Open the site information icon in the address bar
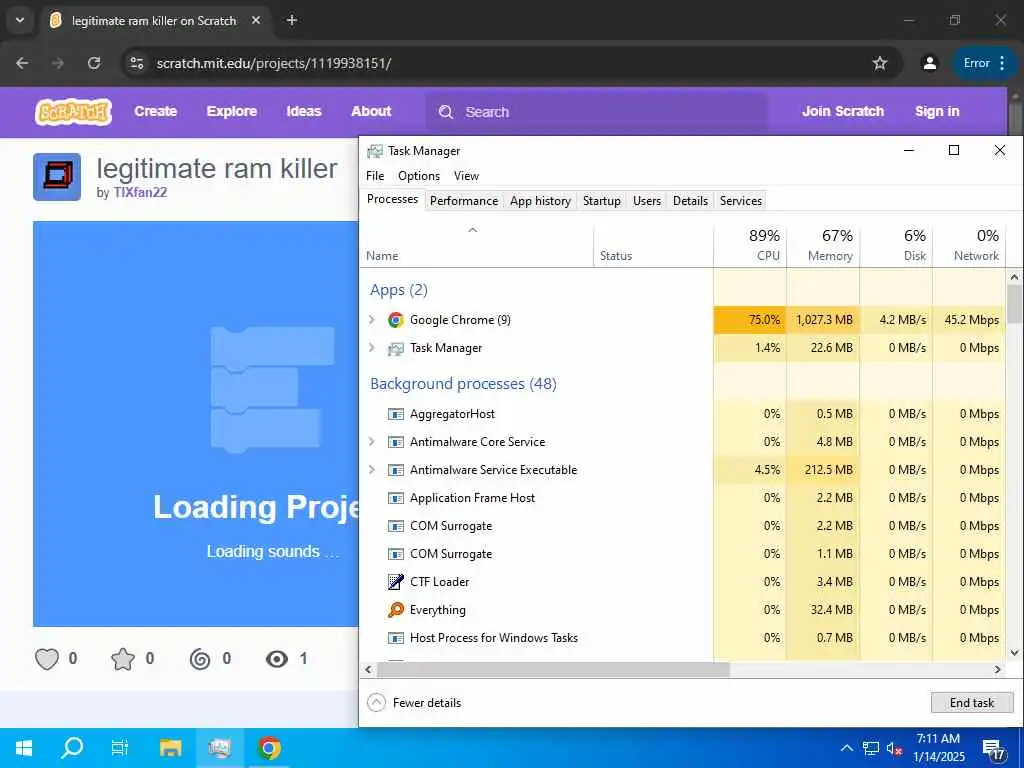 pyautogui.click(x=136, y=63)
